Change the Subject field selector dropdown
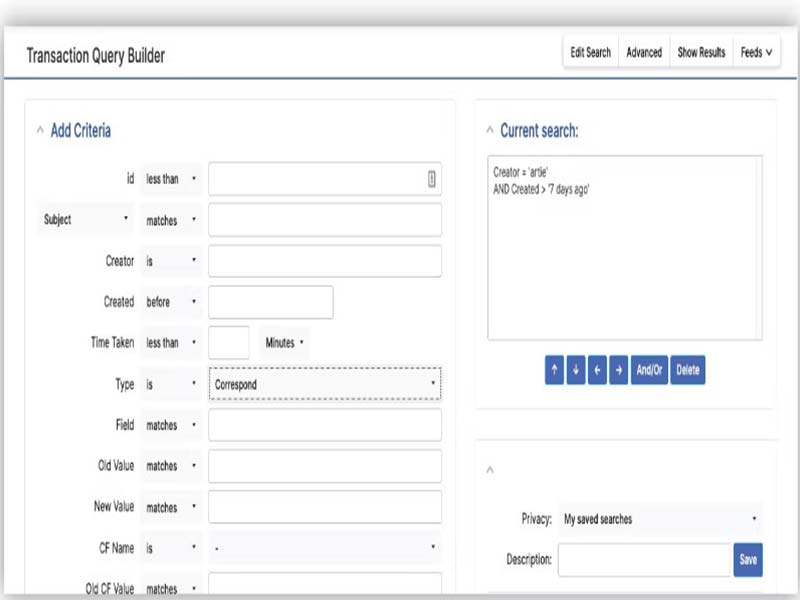Image resolution: width=800 pixels, height=600 pixels. [x=85, y=219]
